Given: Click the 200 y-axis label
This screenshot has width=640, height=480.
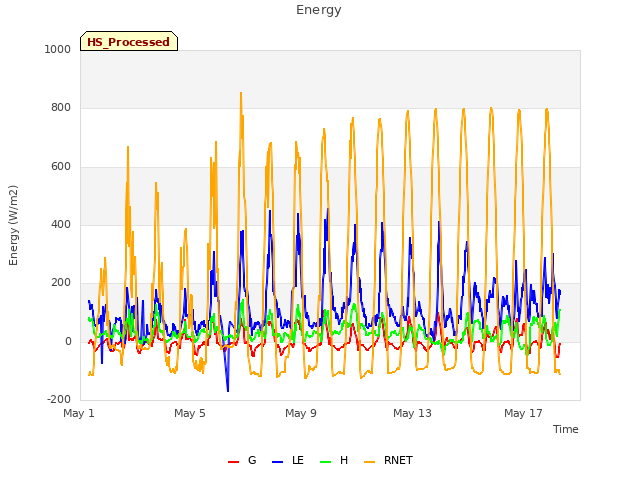Looking at the screenshot, I should pyautogui.click(x=61, y=282).
